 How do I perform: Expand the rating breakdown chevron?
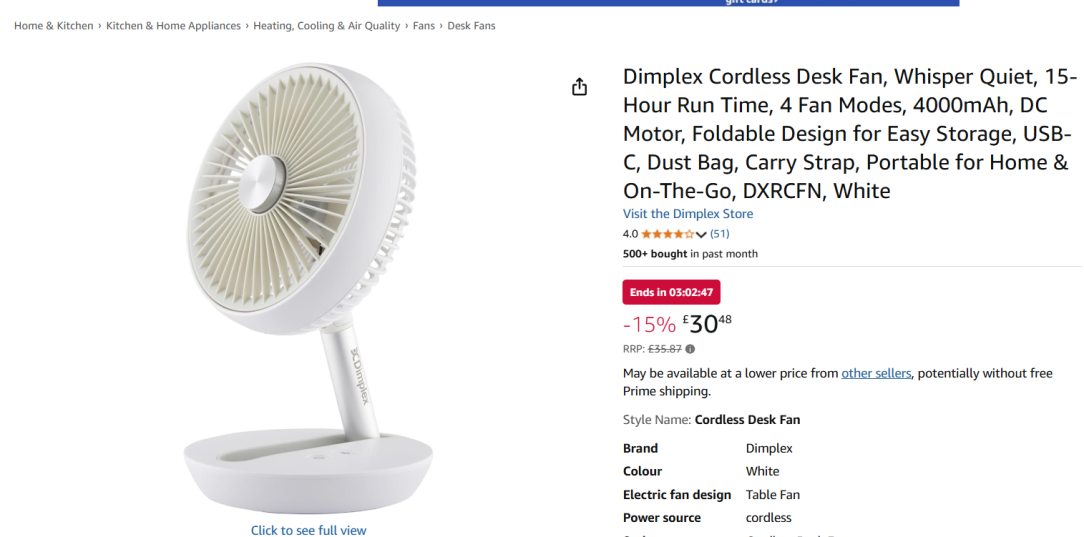701,234
